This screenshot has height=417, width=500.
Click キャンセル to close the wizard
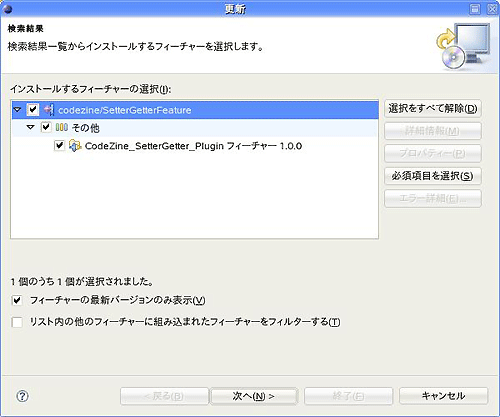[x=443, y=396]
